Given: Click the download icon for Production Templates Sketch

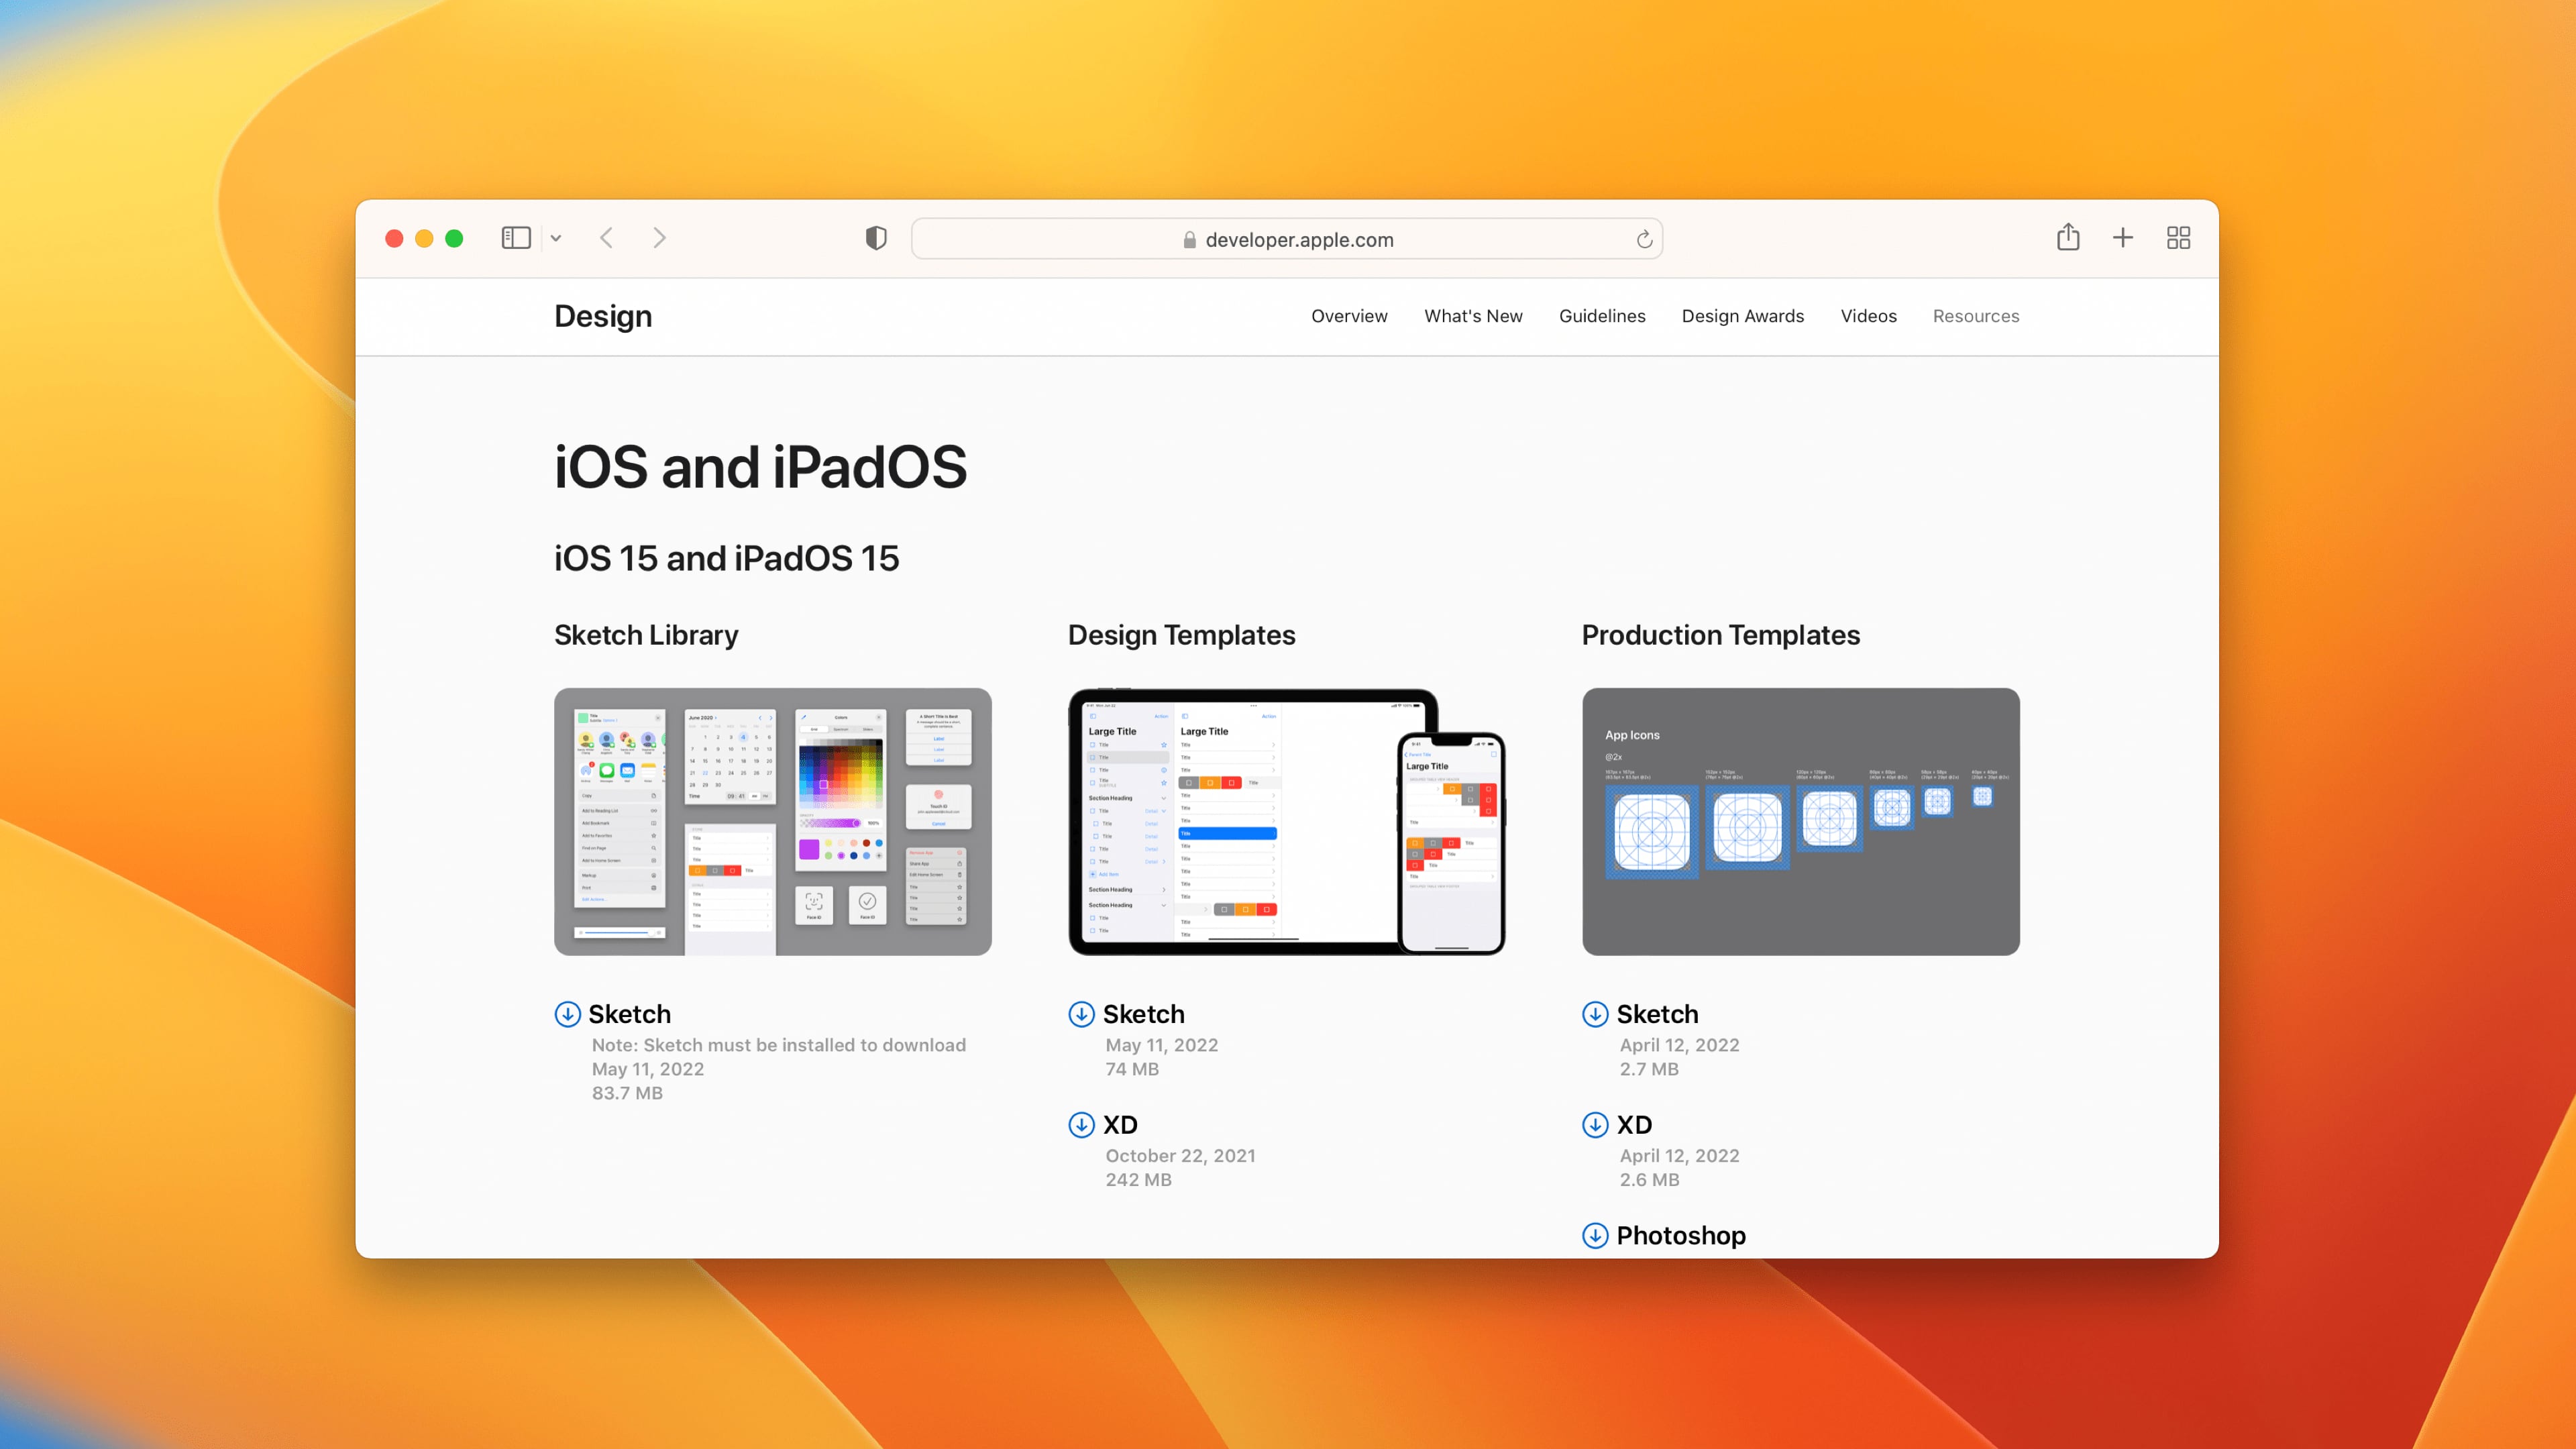Looking at the screenshot, I should pyautogui.click(x=1596, y=1014).
